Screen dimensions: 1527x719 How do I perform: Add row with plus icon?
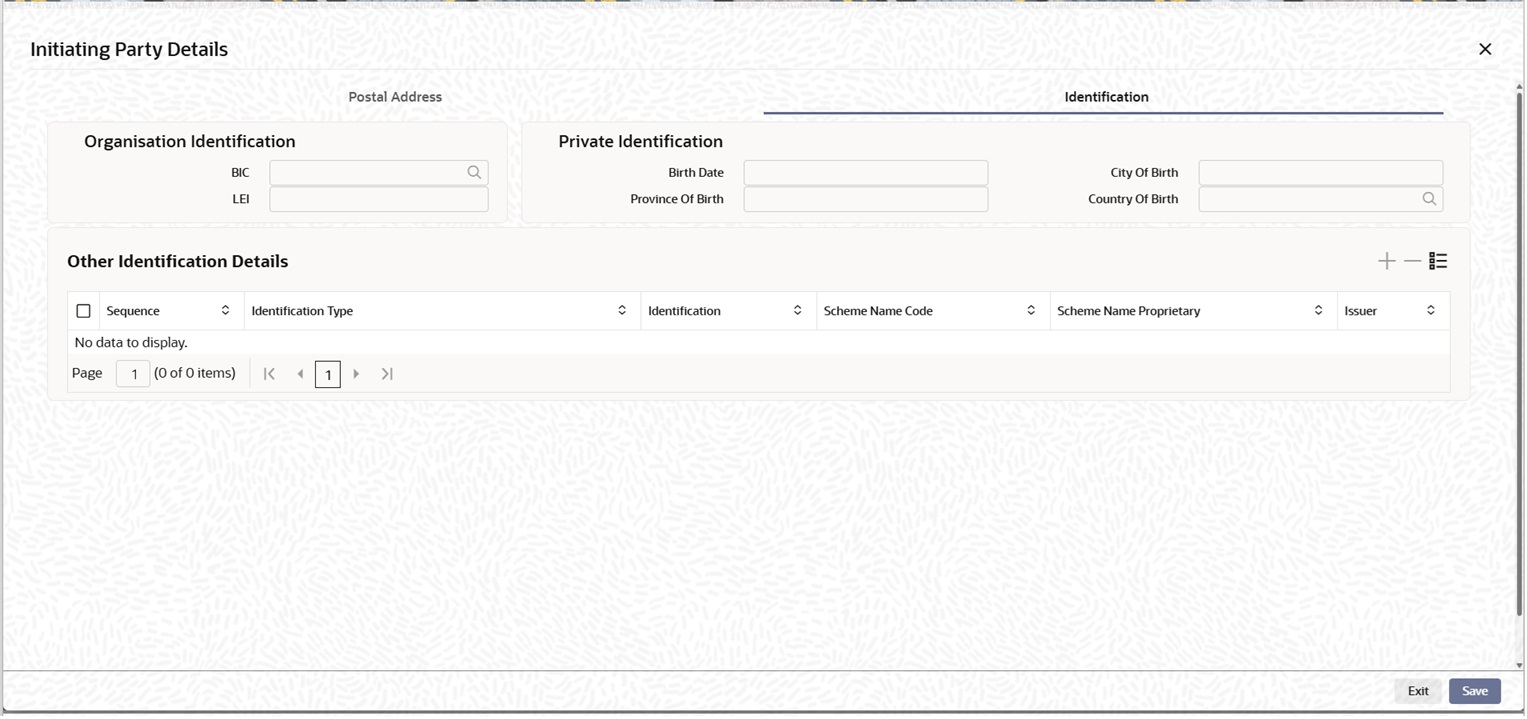[x=1386, y=261]
